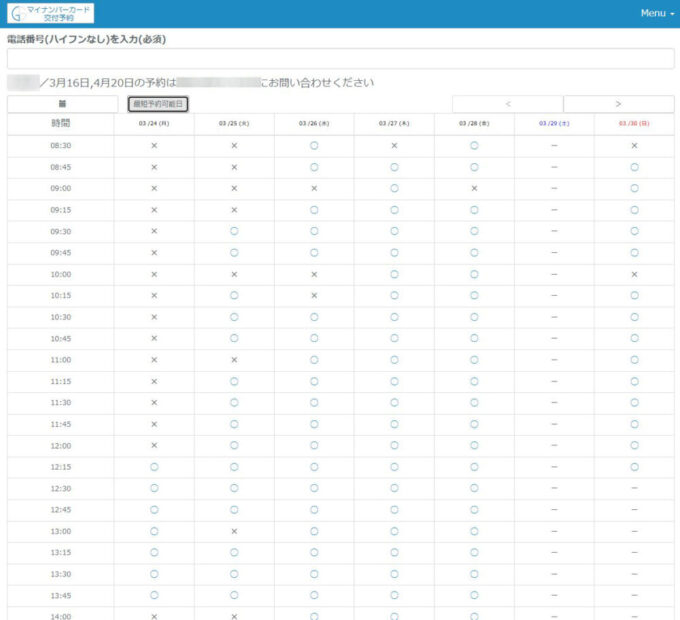Screen dimensions: 680x620
Task: Select available circle at 11:00 on 03/28
Action: coord(474,360)
